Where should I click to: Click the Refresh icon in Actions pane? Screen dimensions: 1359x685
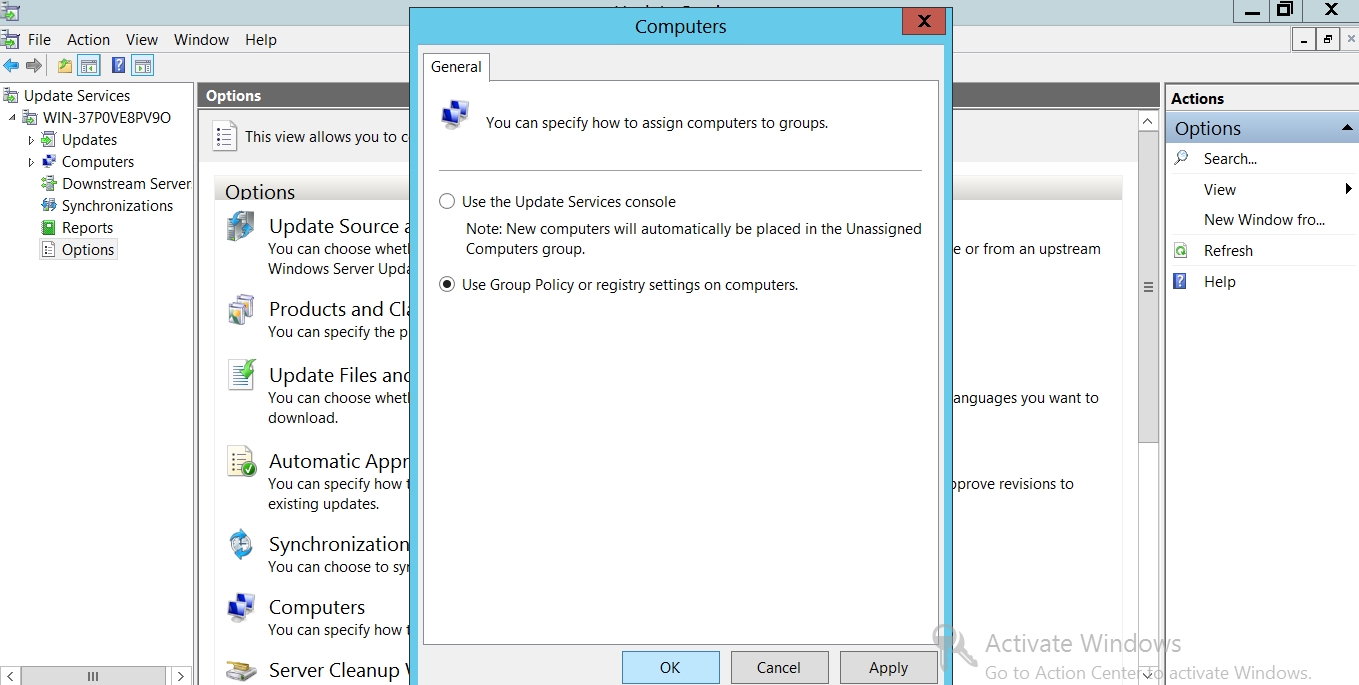pyautogui.click(x=1181, y=251)
